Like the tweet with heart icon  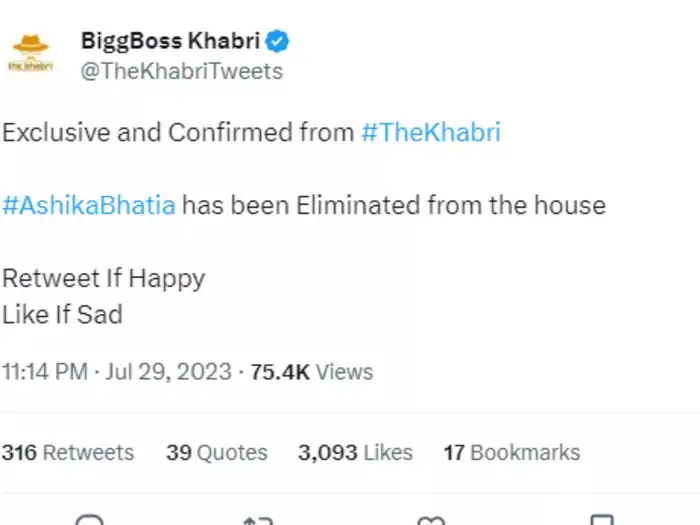pos(431,520)
